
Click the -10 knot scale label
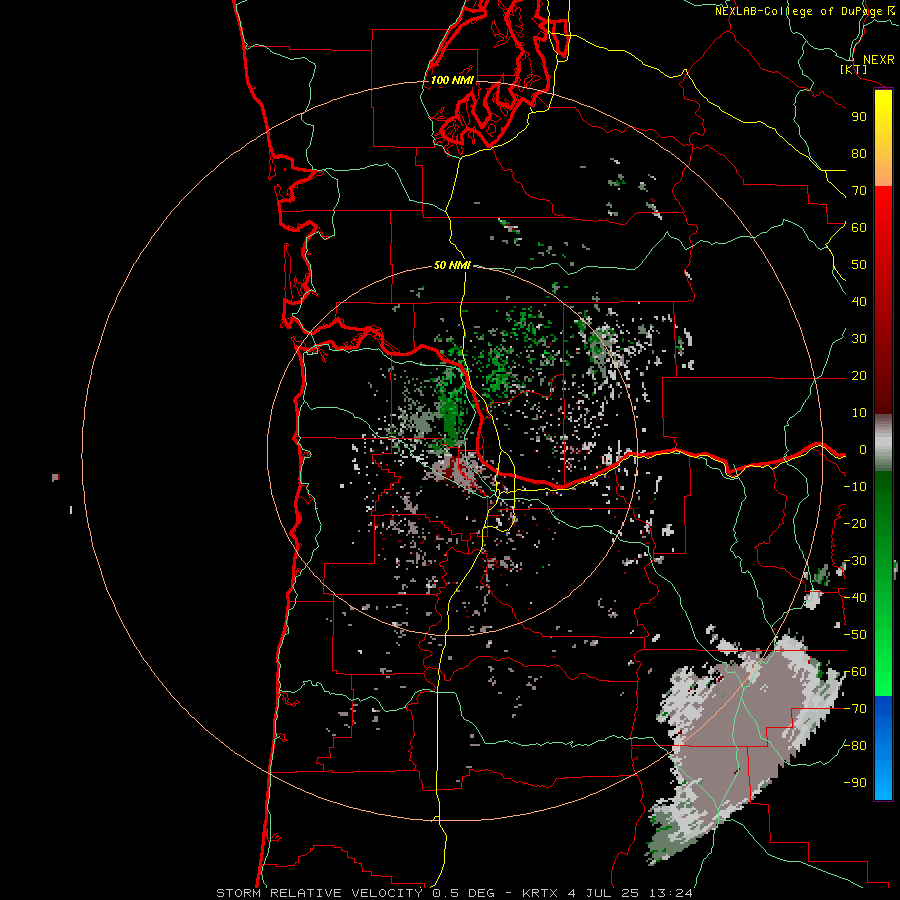tap(855, 487)
